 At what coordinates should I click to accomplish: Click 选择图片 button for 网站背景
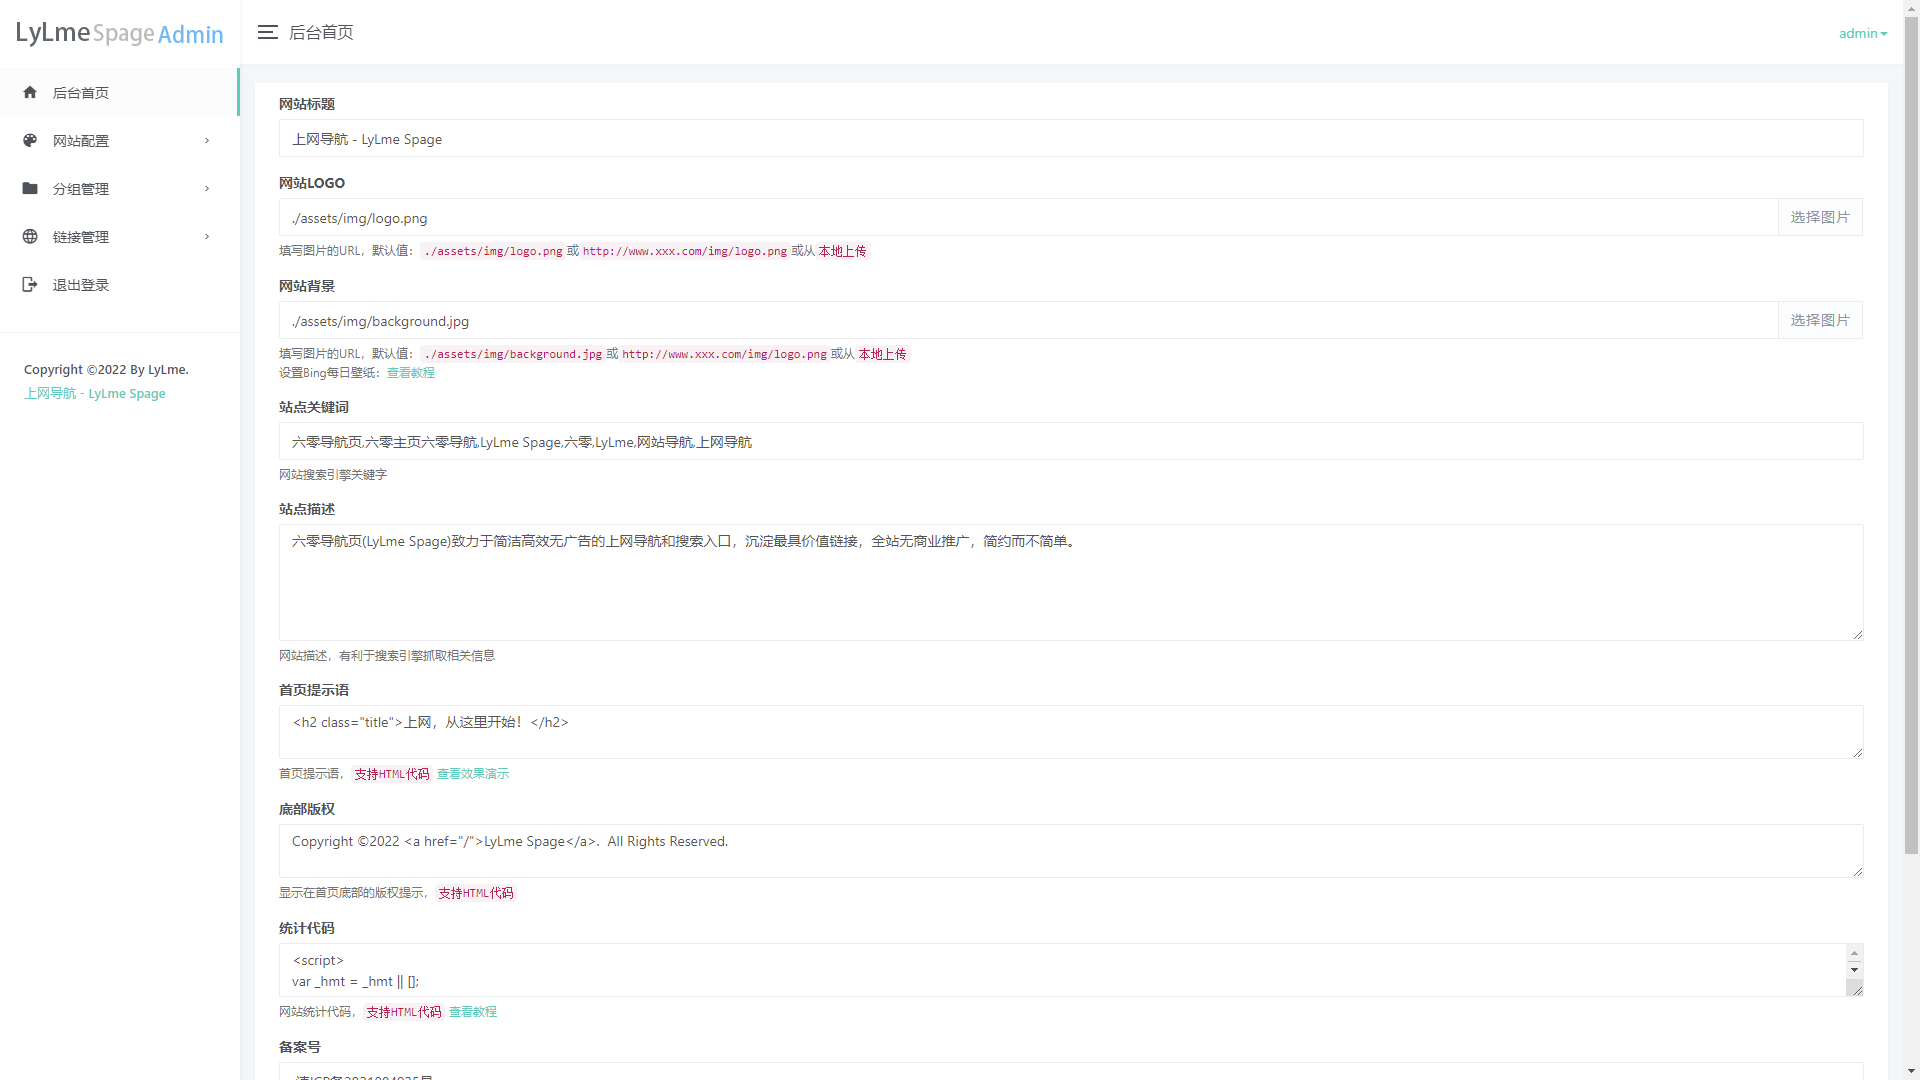click(x=1819, y=320)
